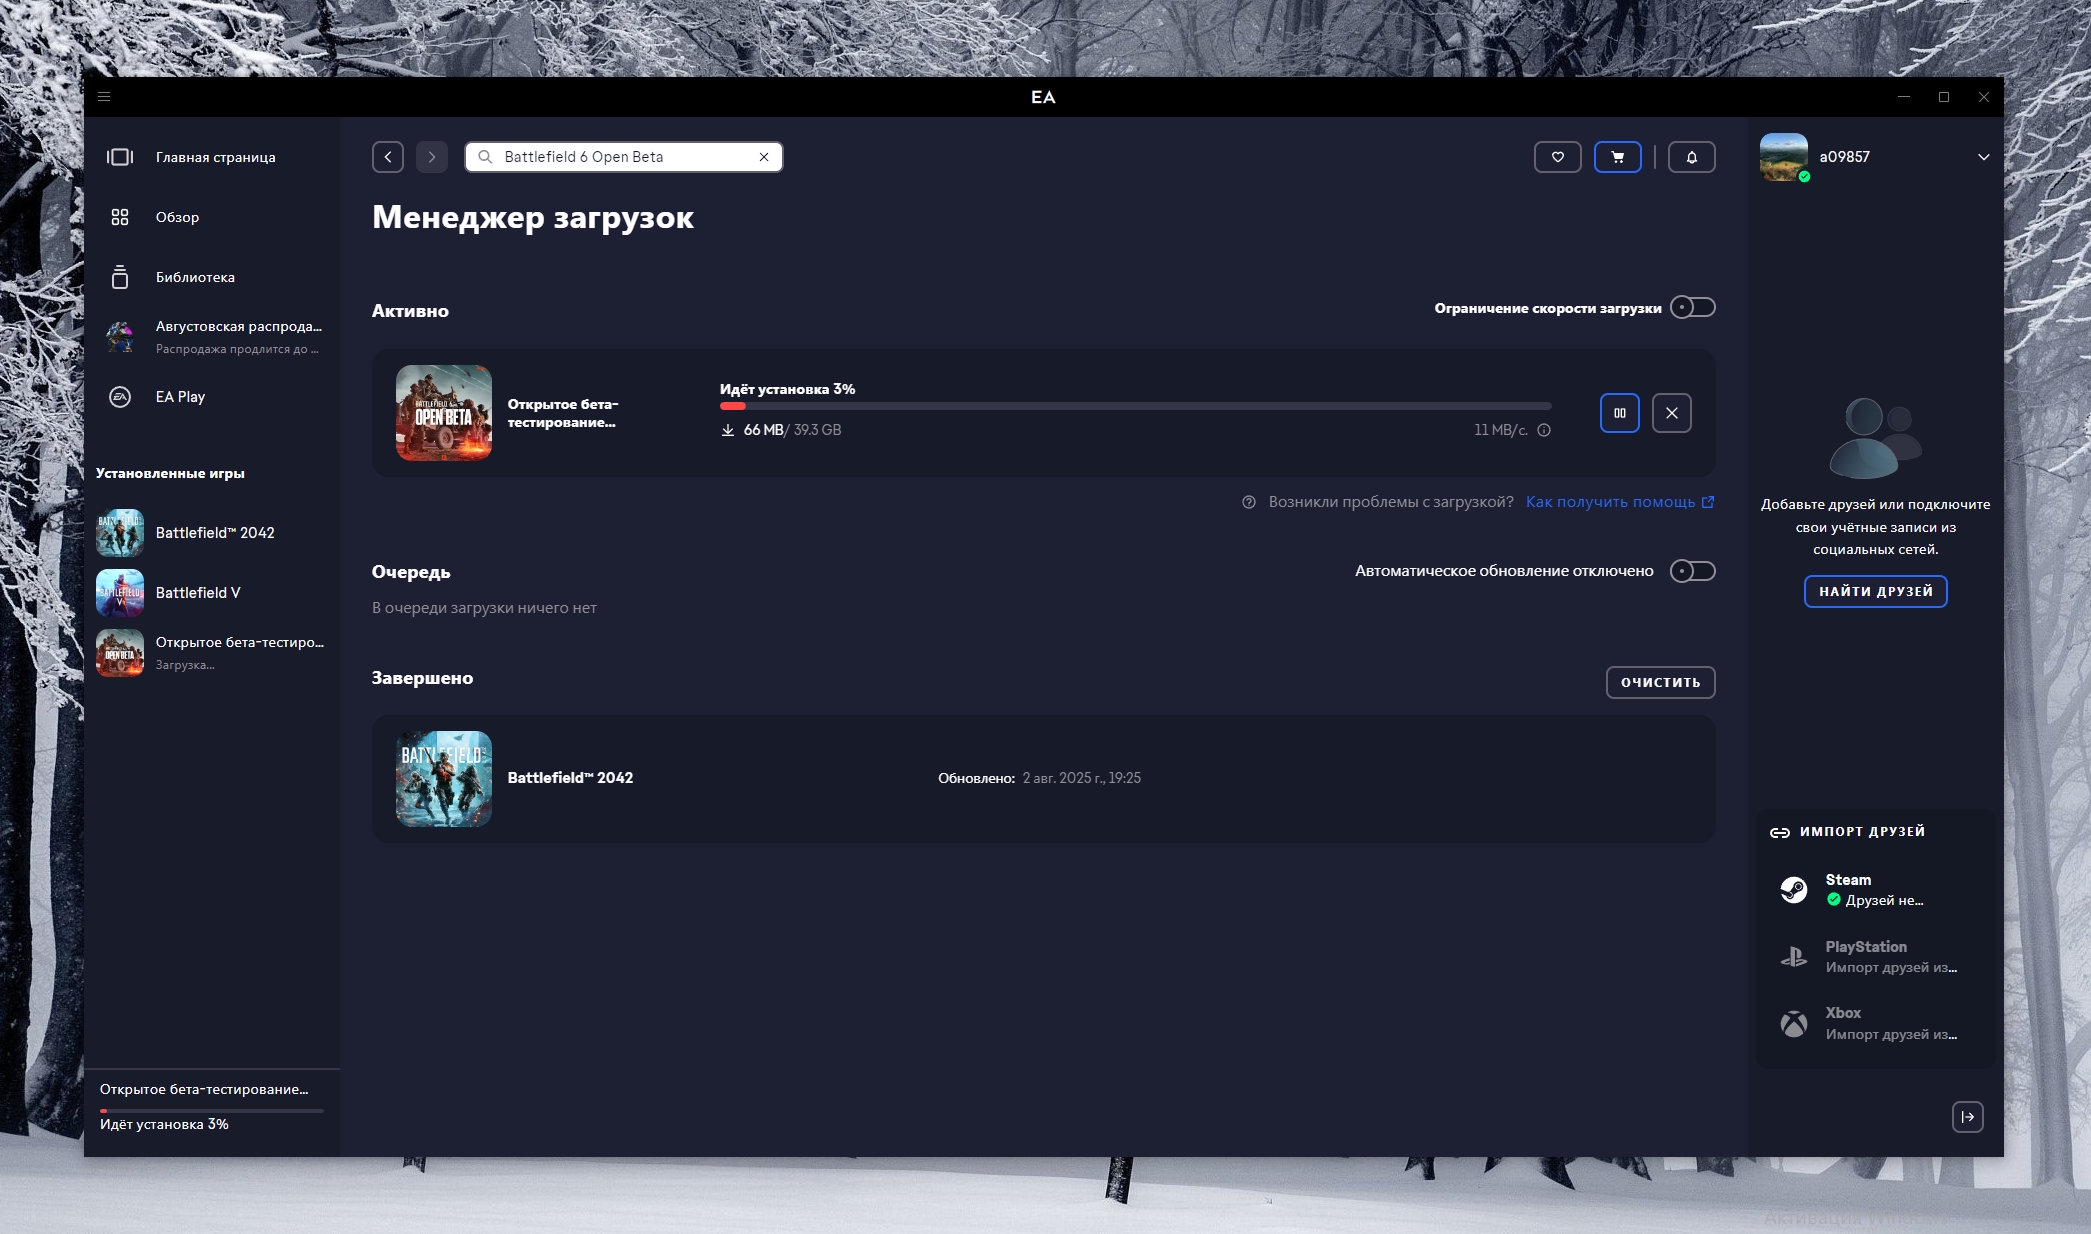Click the НАЙТИ ДРУЗЕЙ button
This screenshot has height=1234, width=2091.
point(1875,591)
